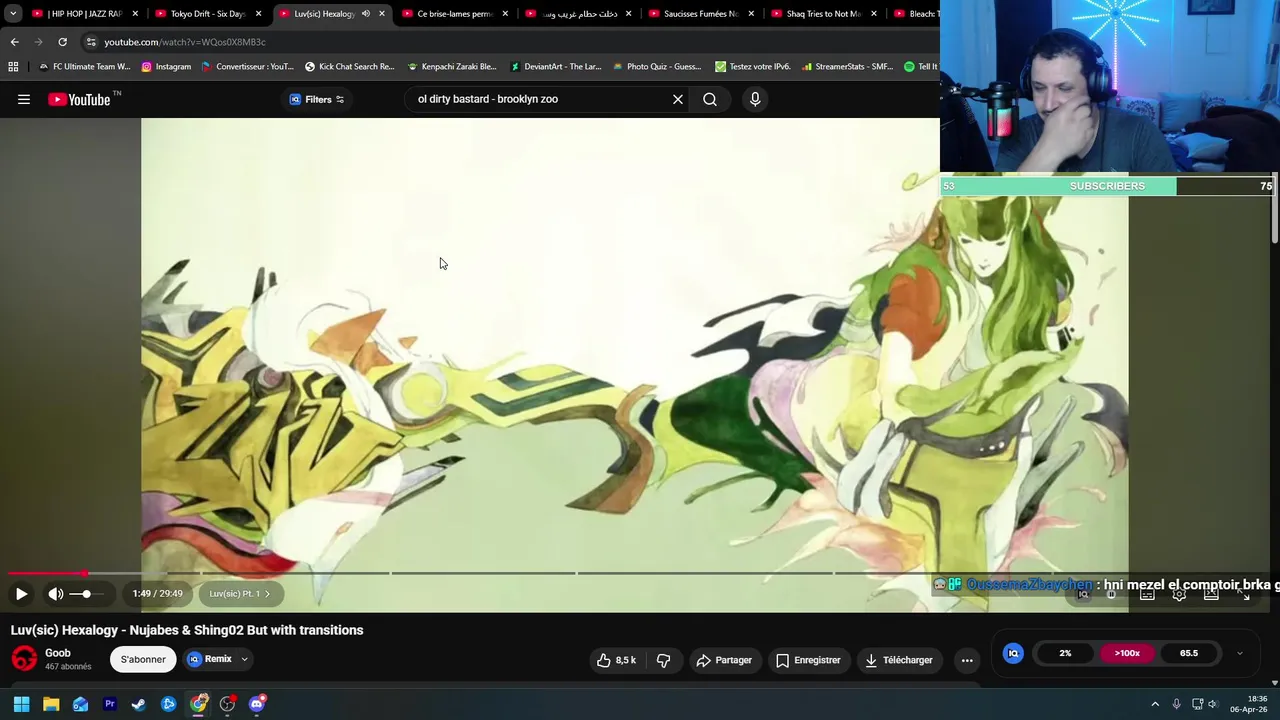Click the blue vidIQ badge icon
Viewport: 1280px width, 720px height.
click(x=1013, y=653)
